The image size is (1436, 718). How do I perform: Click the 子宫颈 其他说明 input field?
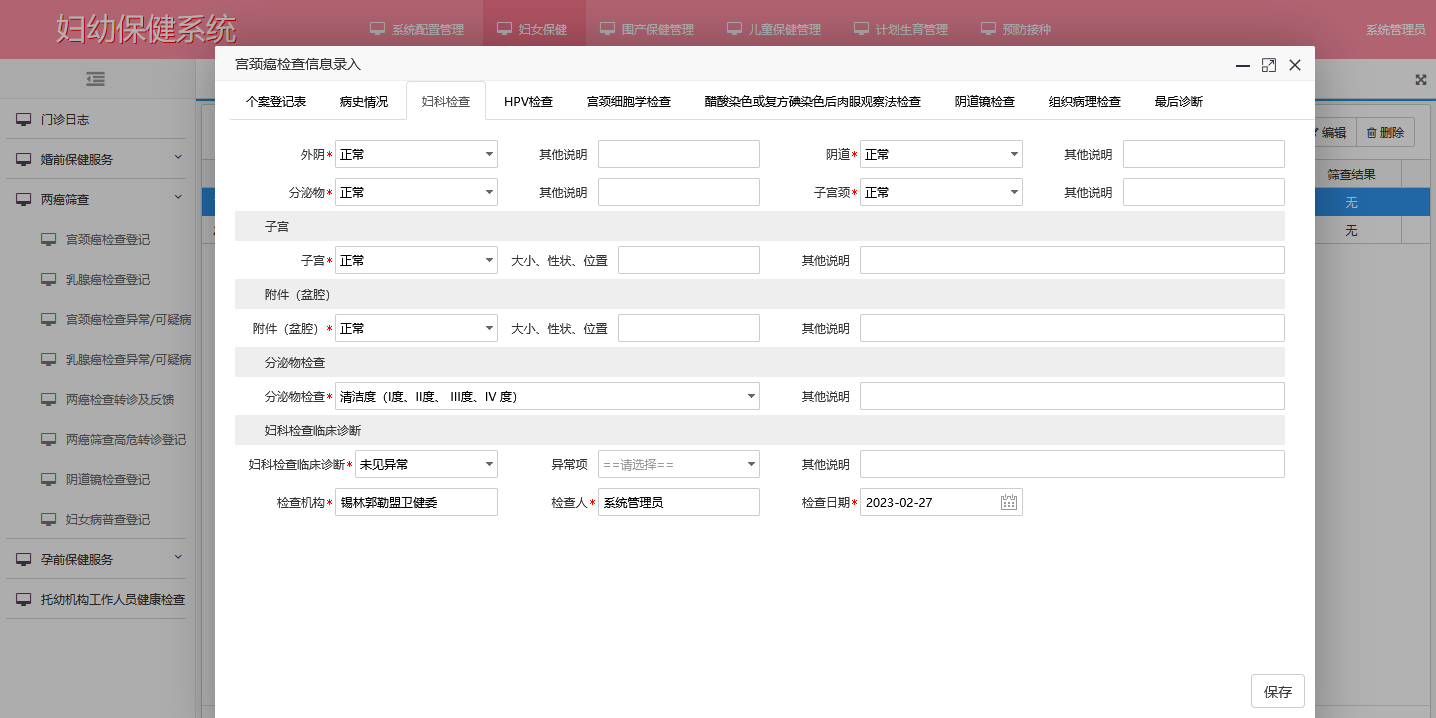point(1204,192)
